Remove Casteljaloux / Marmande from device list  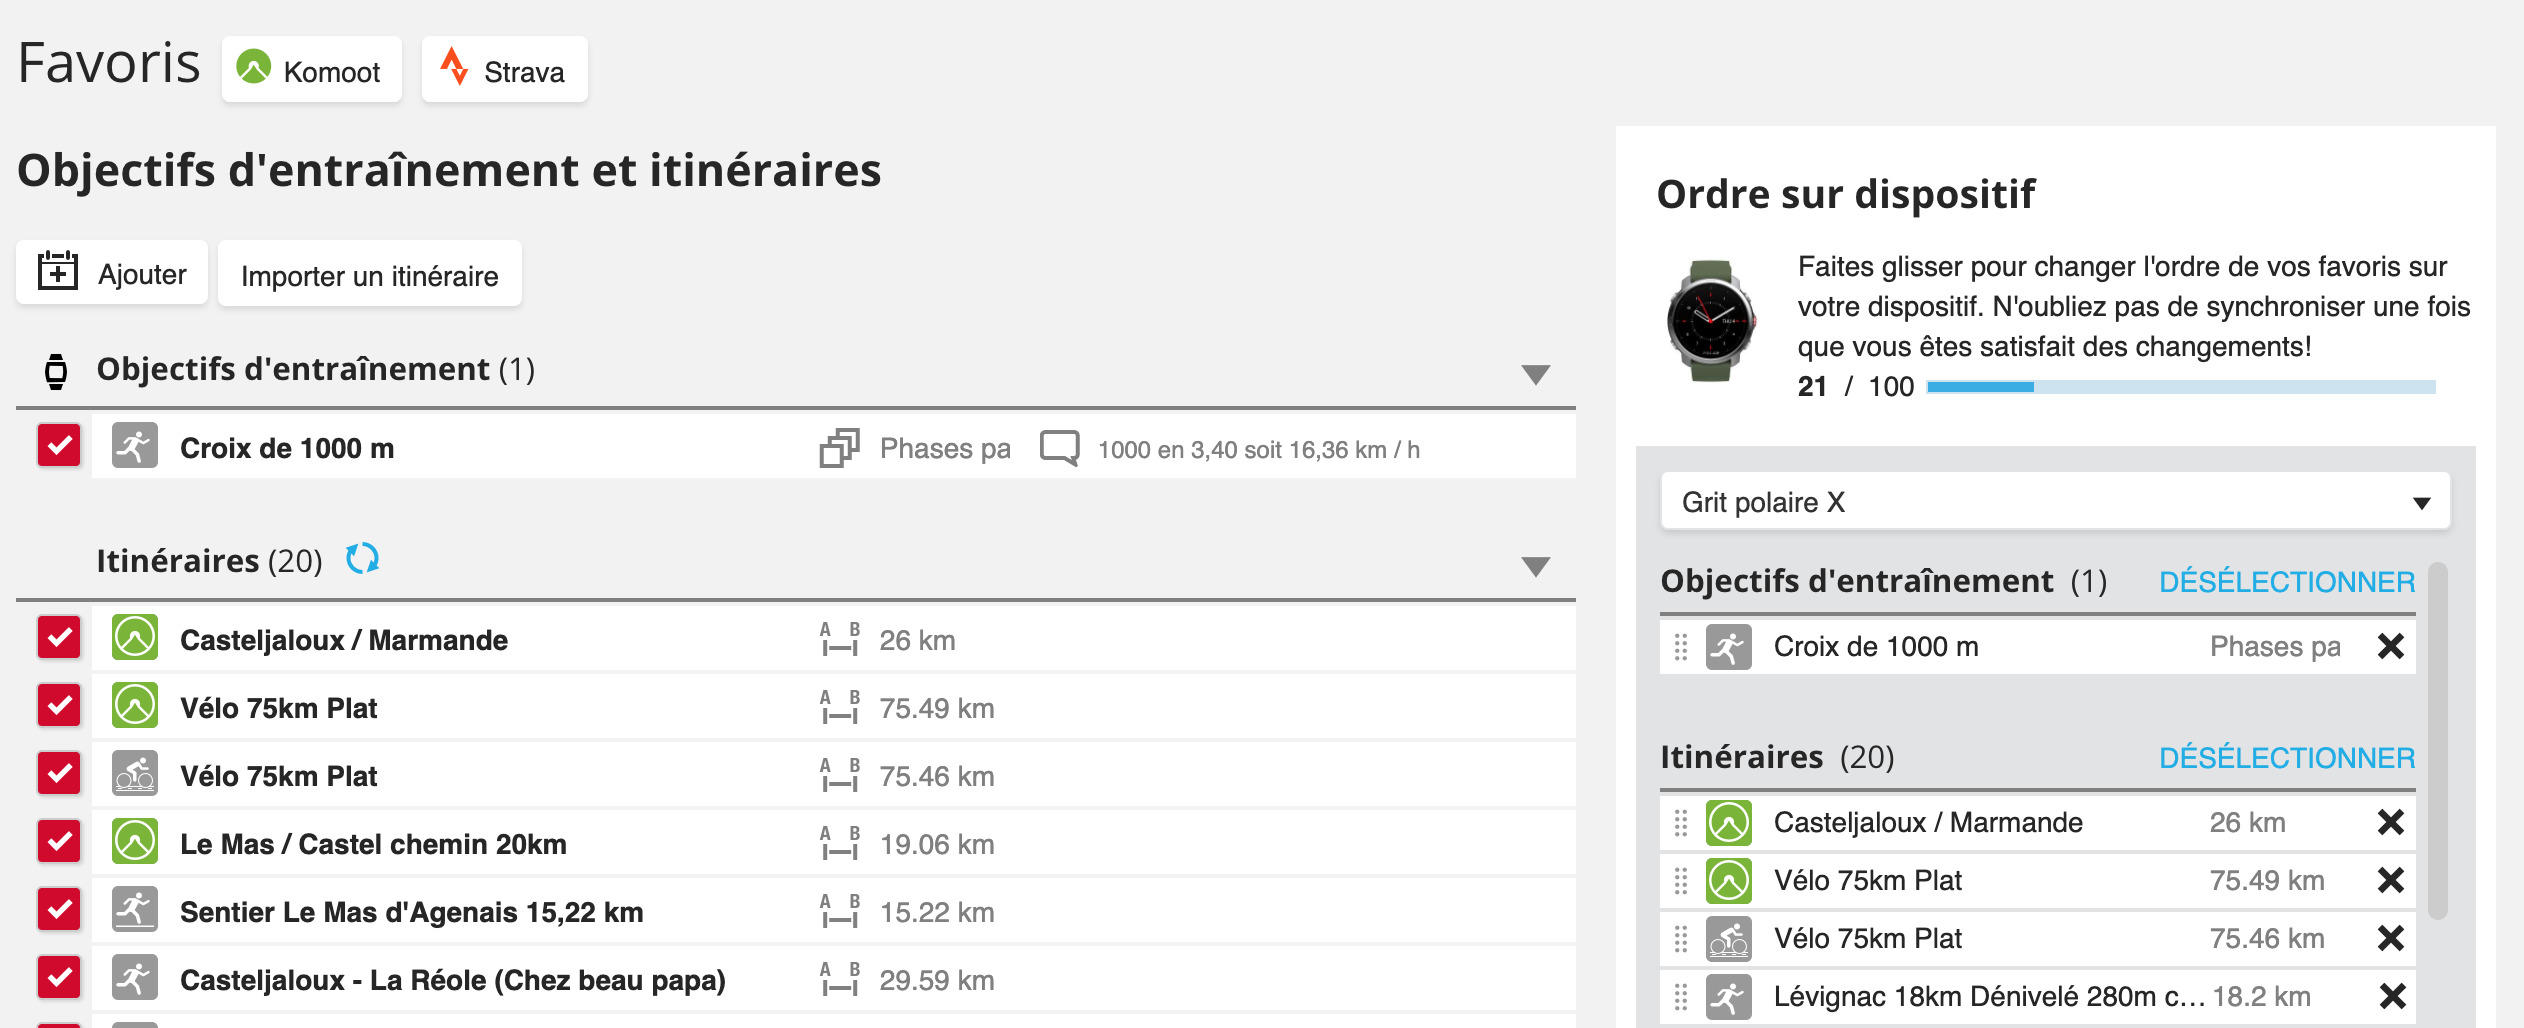2390,823
